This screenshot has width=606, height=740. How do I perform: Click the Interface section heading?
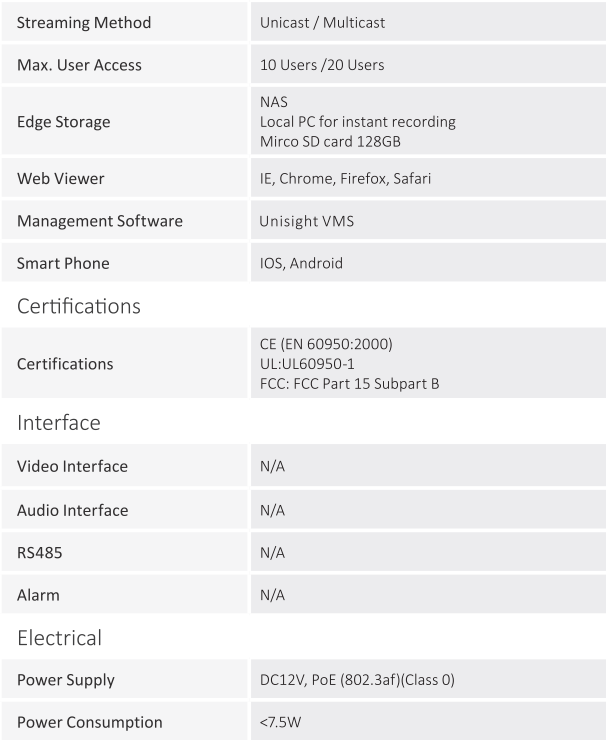coord(59,422)
